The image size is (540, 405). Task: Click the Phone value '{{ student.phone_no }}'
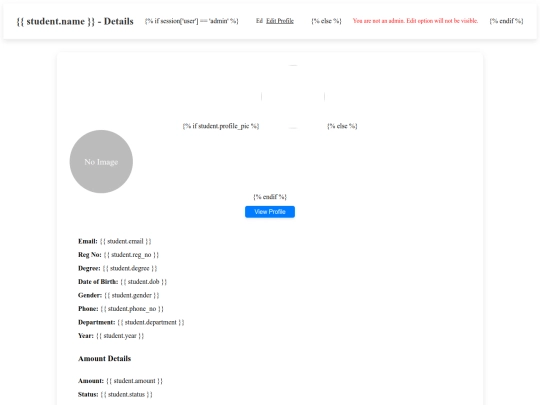coord(132,309)
